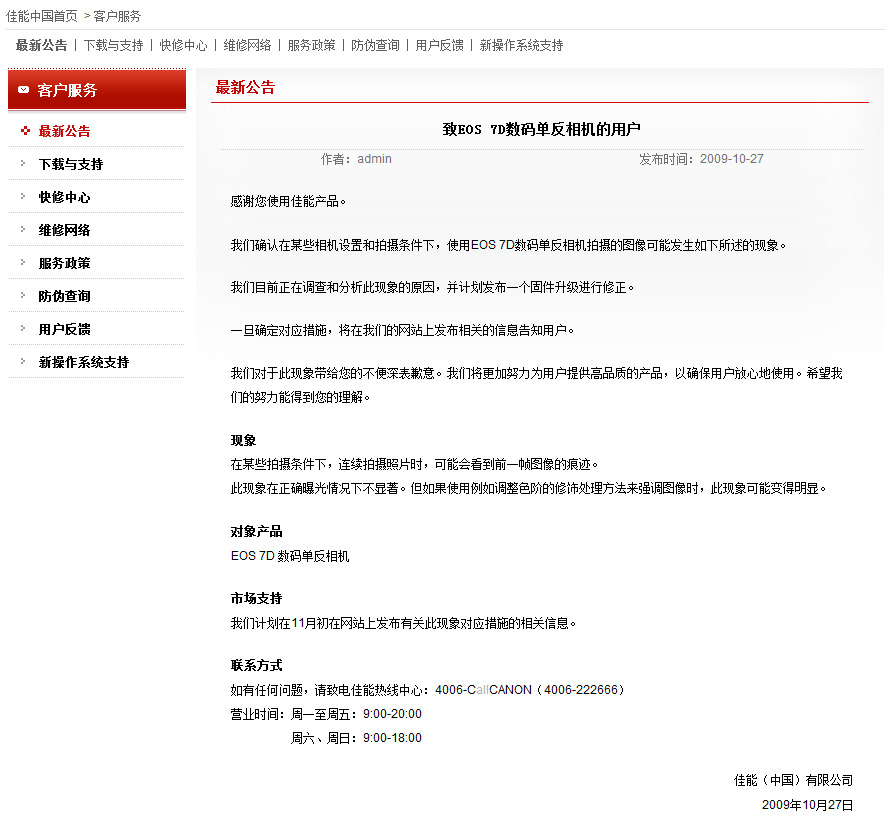895x832 pixels.
Task: Click hotline number 4006-222666
Action: [x=581, y=690]
